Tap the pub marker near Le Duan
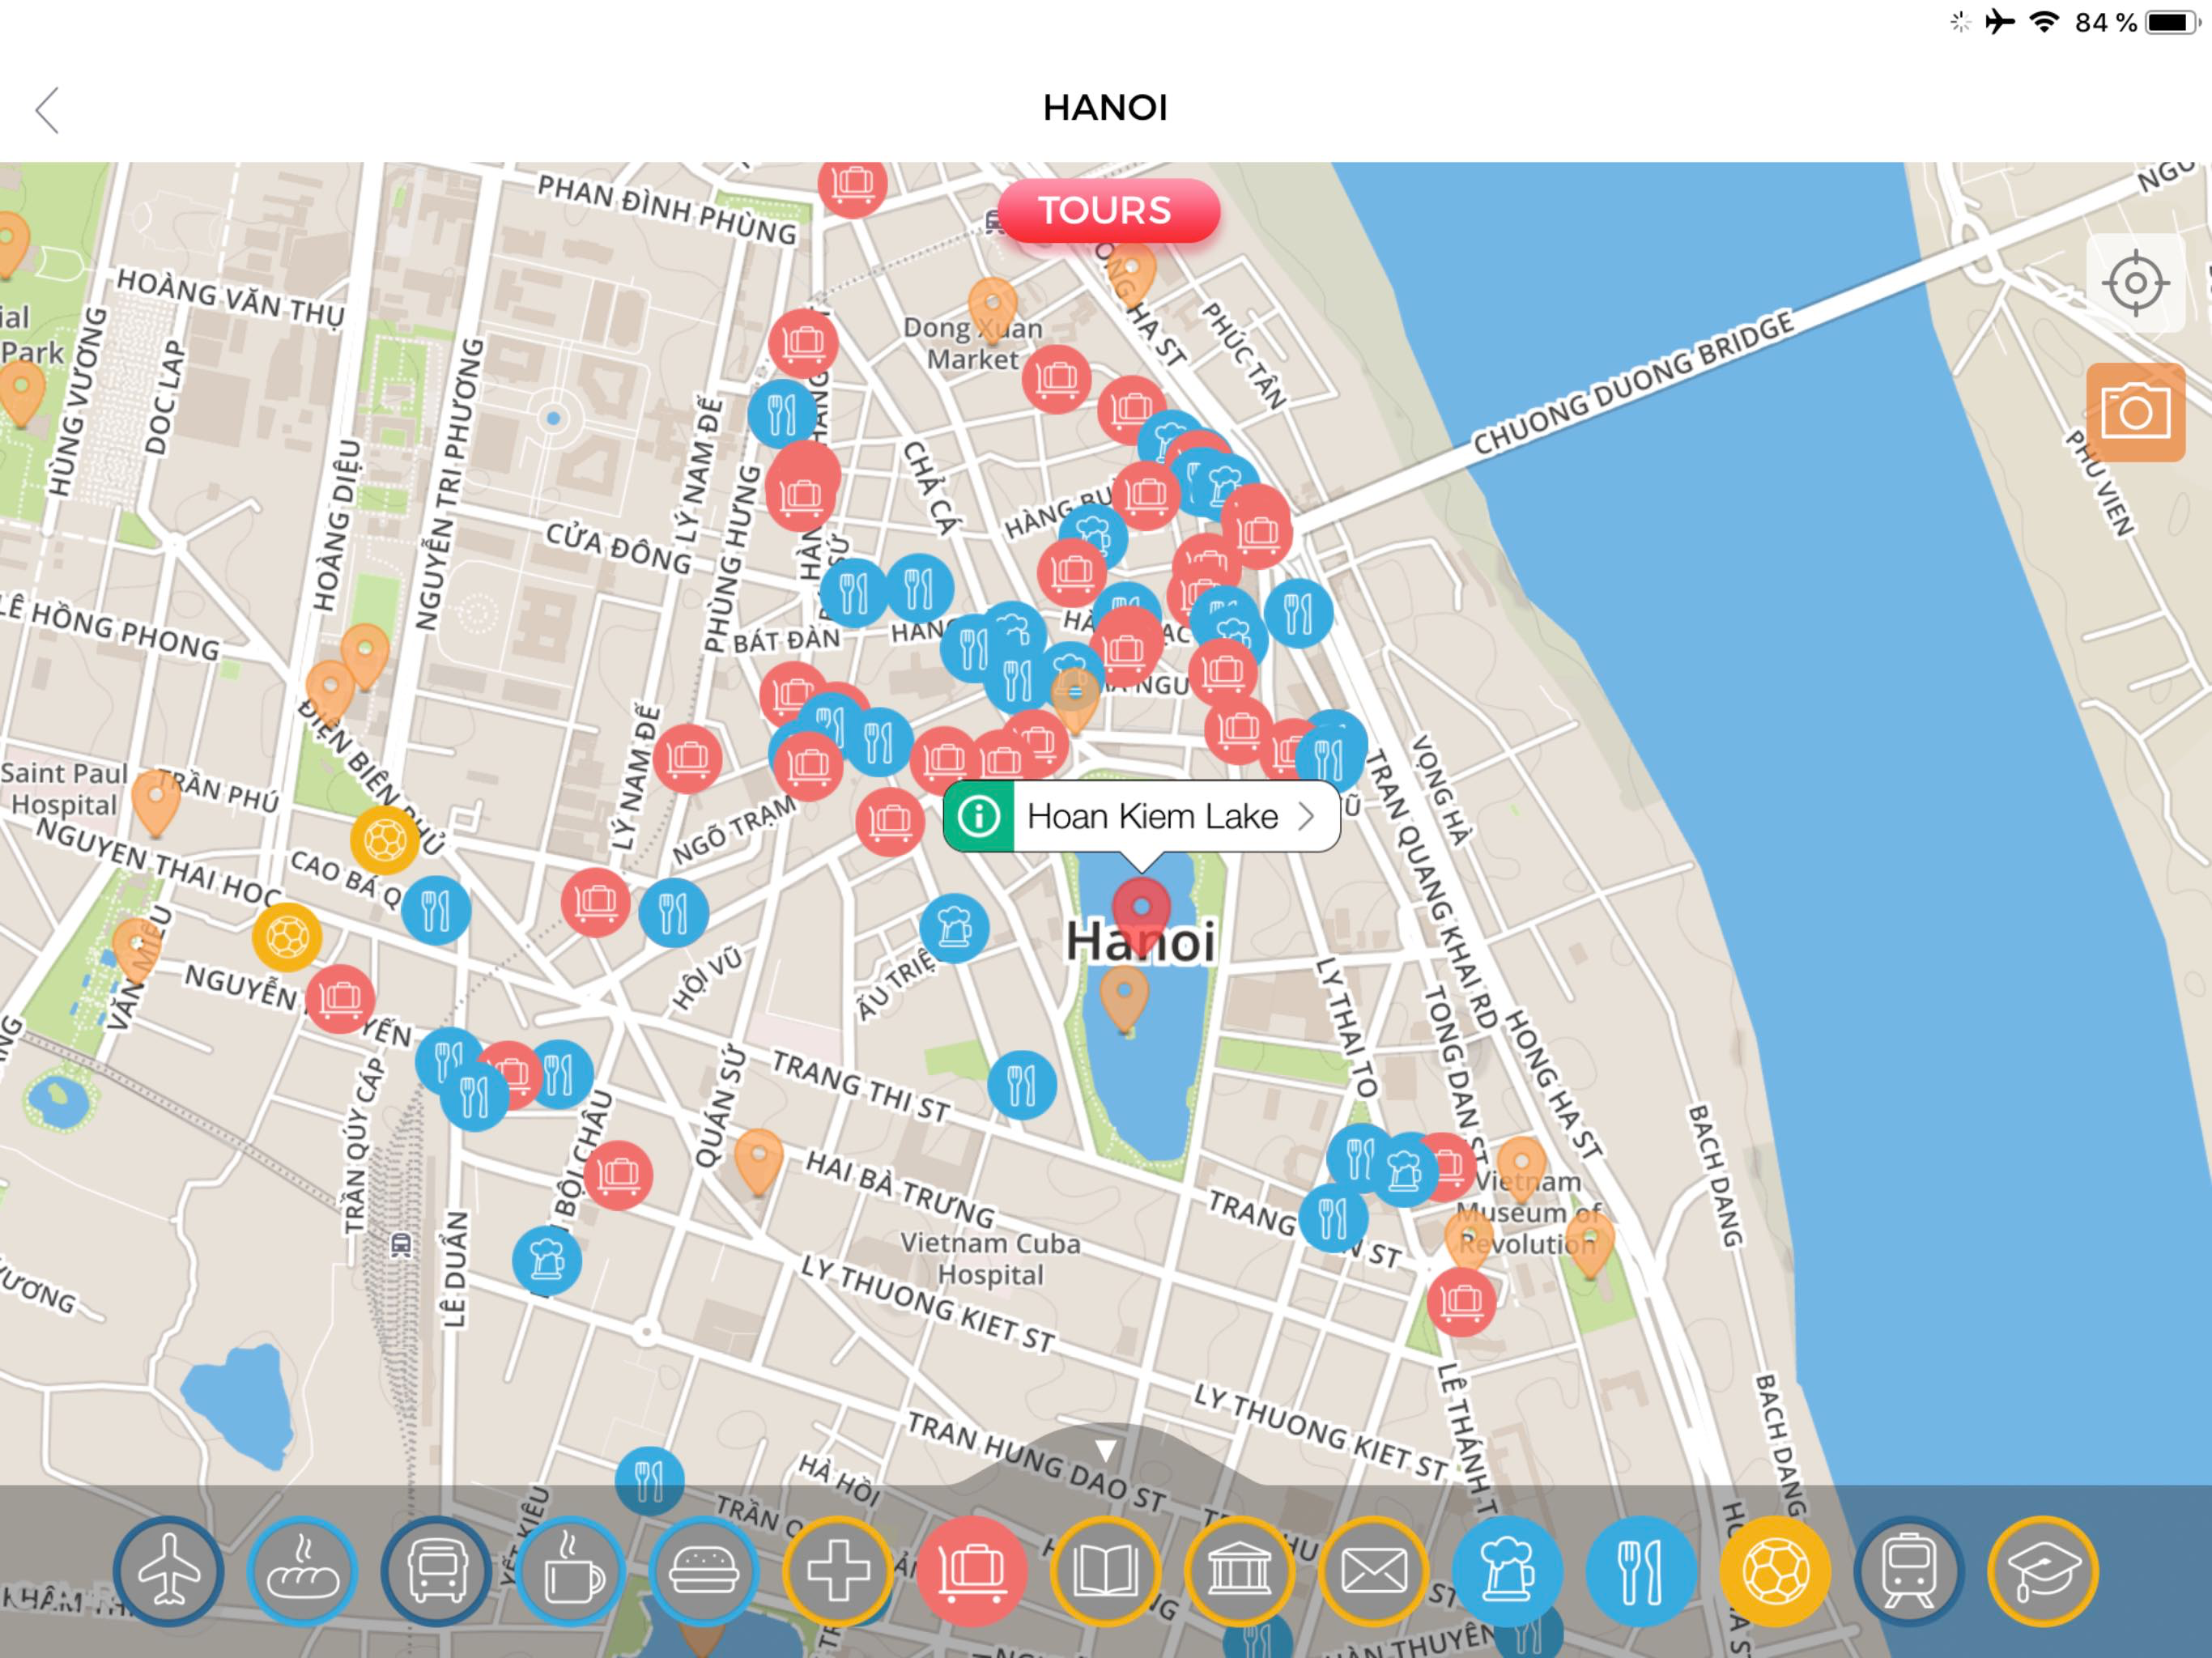This screenshot has height=1658, width=2212. coord(547,1260)
